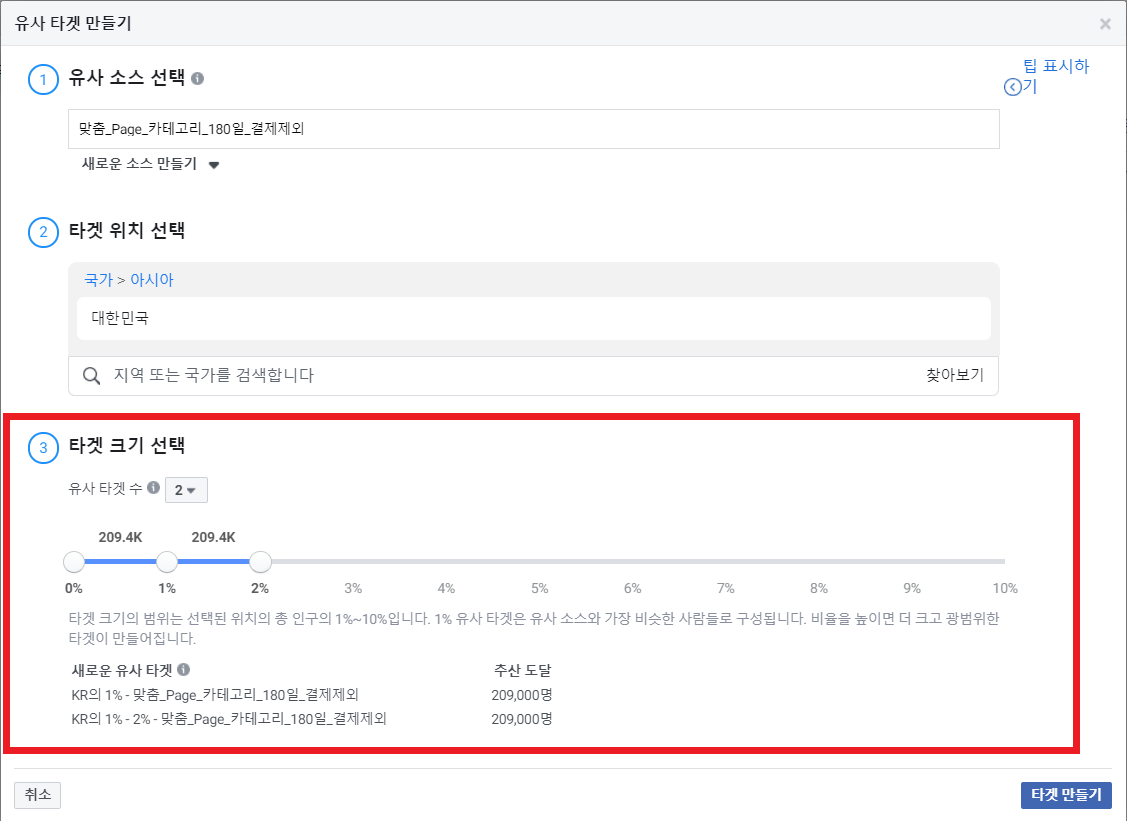This screenshot has height=821, width=1127.
Task: Open the 유사 타겟 수 dropdown showing 2
Action: pos(186,490)
